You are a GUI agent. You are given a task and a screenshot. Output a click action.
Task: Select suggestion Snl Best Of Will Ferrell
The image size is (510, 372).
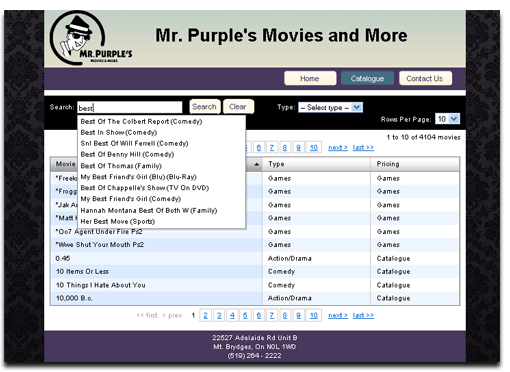coord(134,144)
